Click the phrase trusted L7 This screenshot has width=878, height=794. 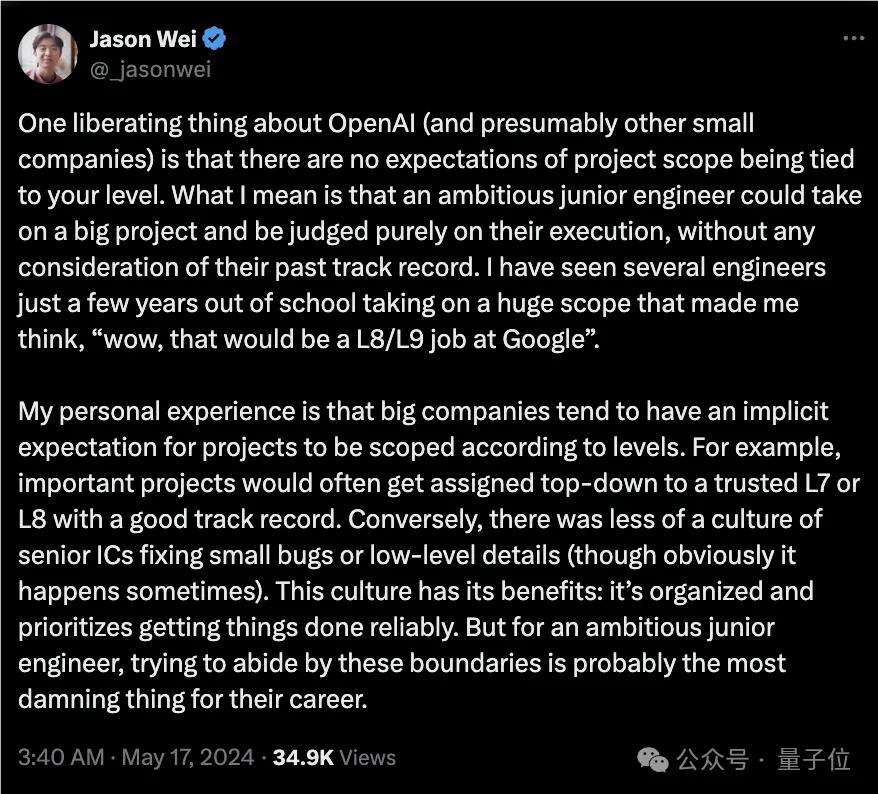tap(775, 484)
